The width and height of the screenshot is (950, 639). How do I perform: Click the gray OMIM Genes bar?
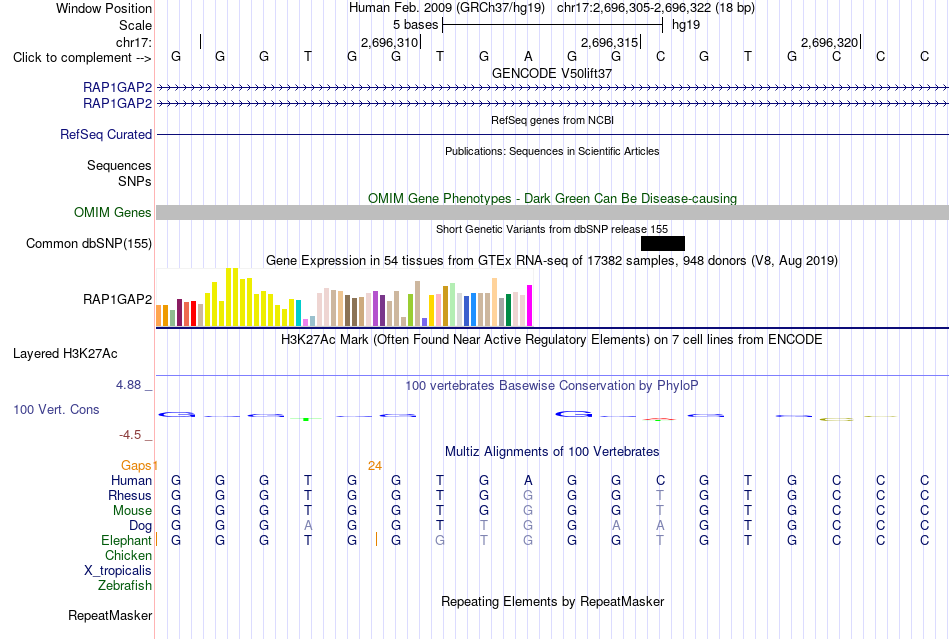coord(553,213)
